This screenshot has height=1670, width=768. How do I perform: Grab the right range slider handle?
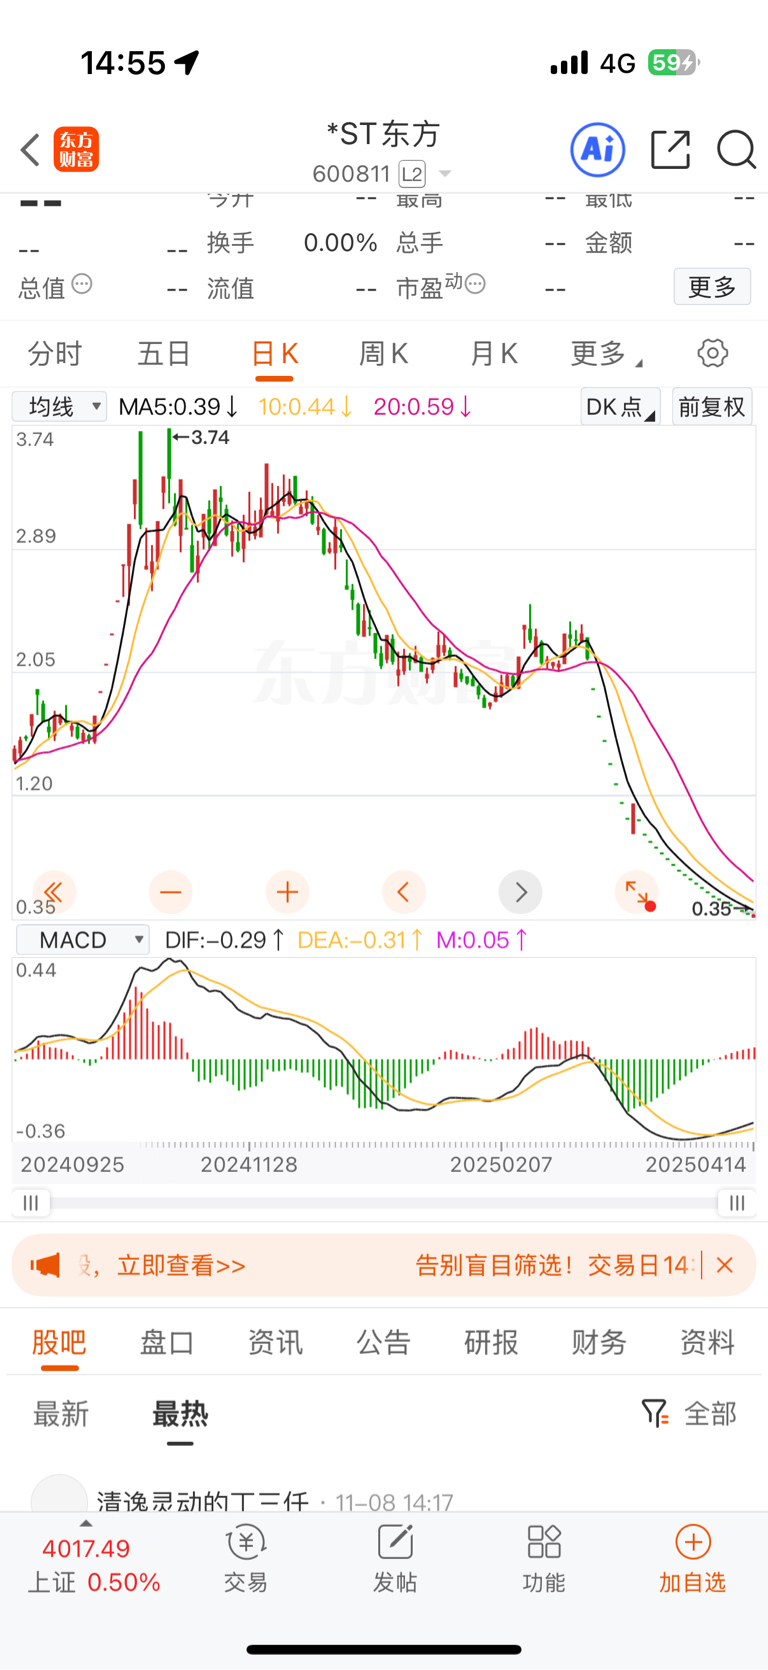[x=737, y=1203]
